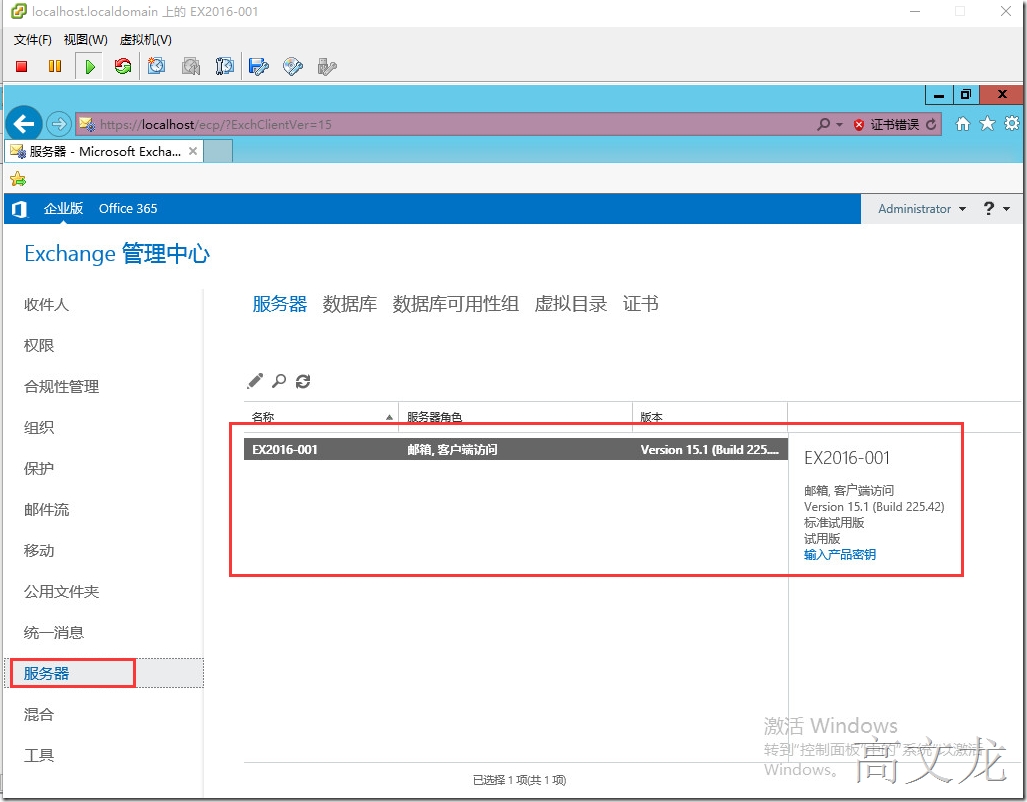Click the 服务器角色 column header
Image resolution: width=1027 pixels, height=802 pixels.
coord(515,417)
